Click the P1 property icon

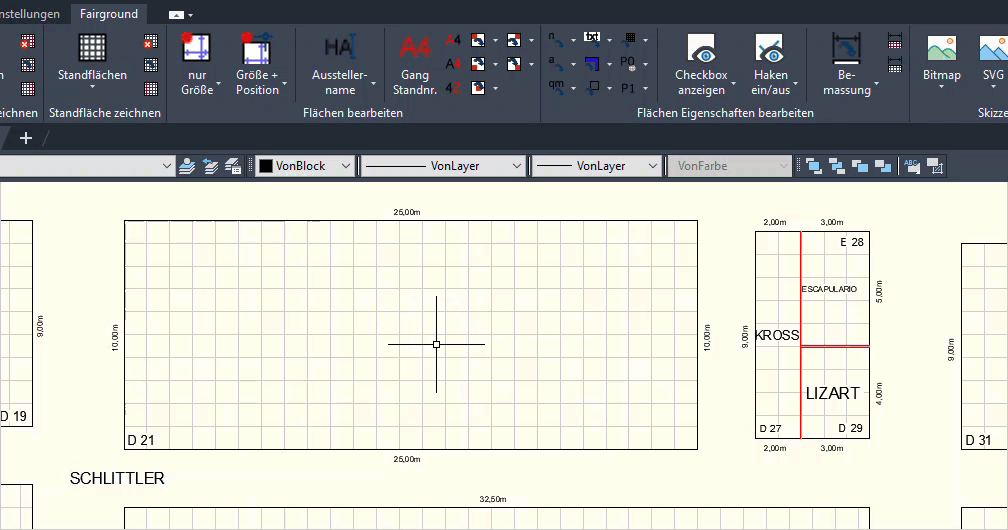click(x=628, y=87)
